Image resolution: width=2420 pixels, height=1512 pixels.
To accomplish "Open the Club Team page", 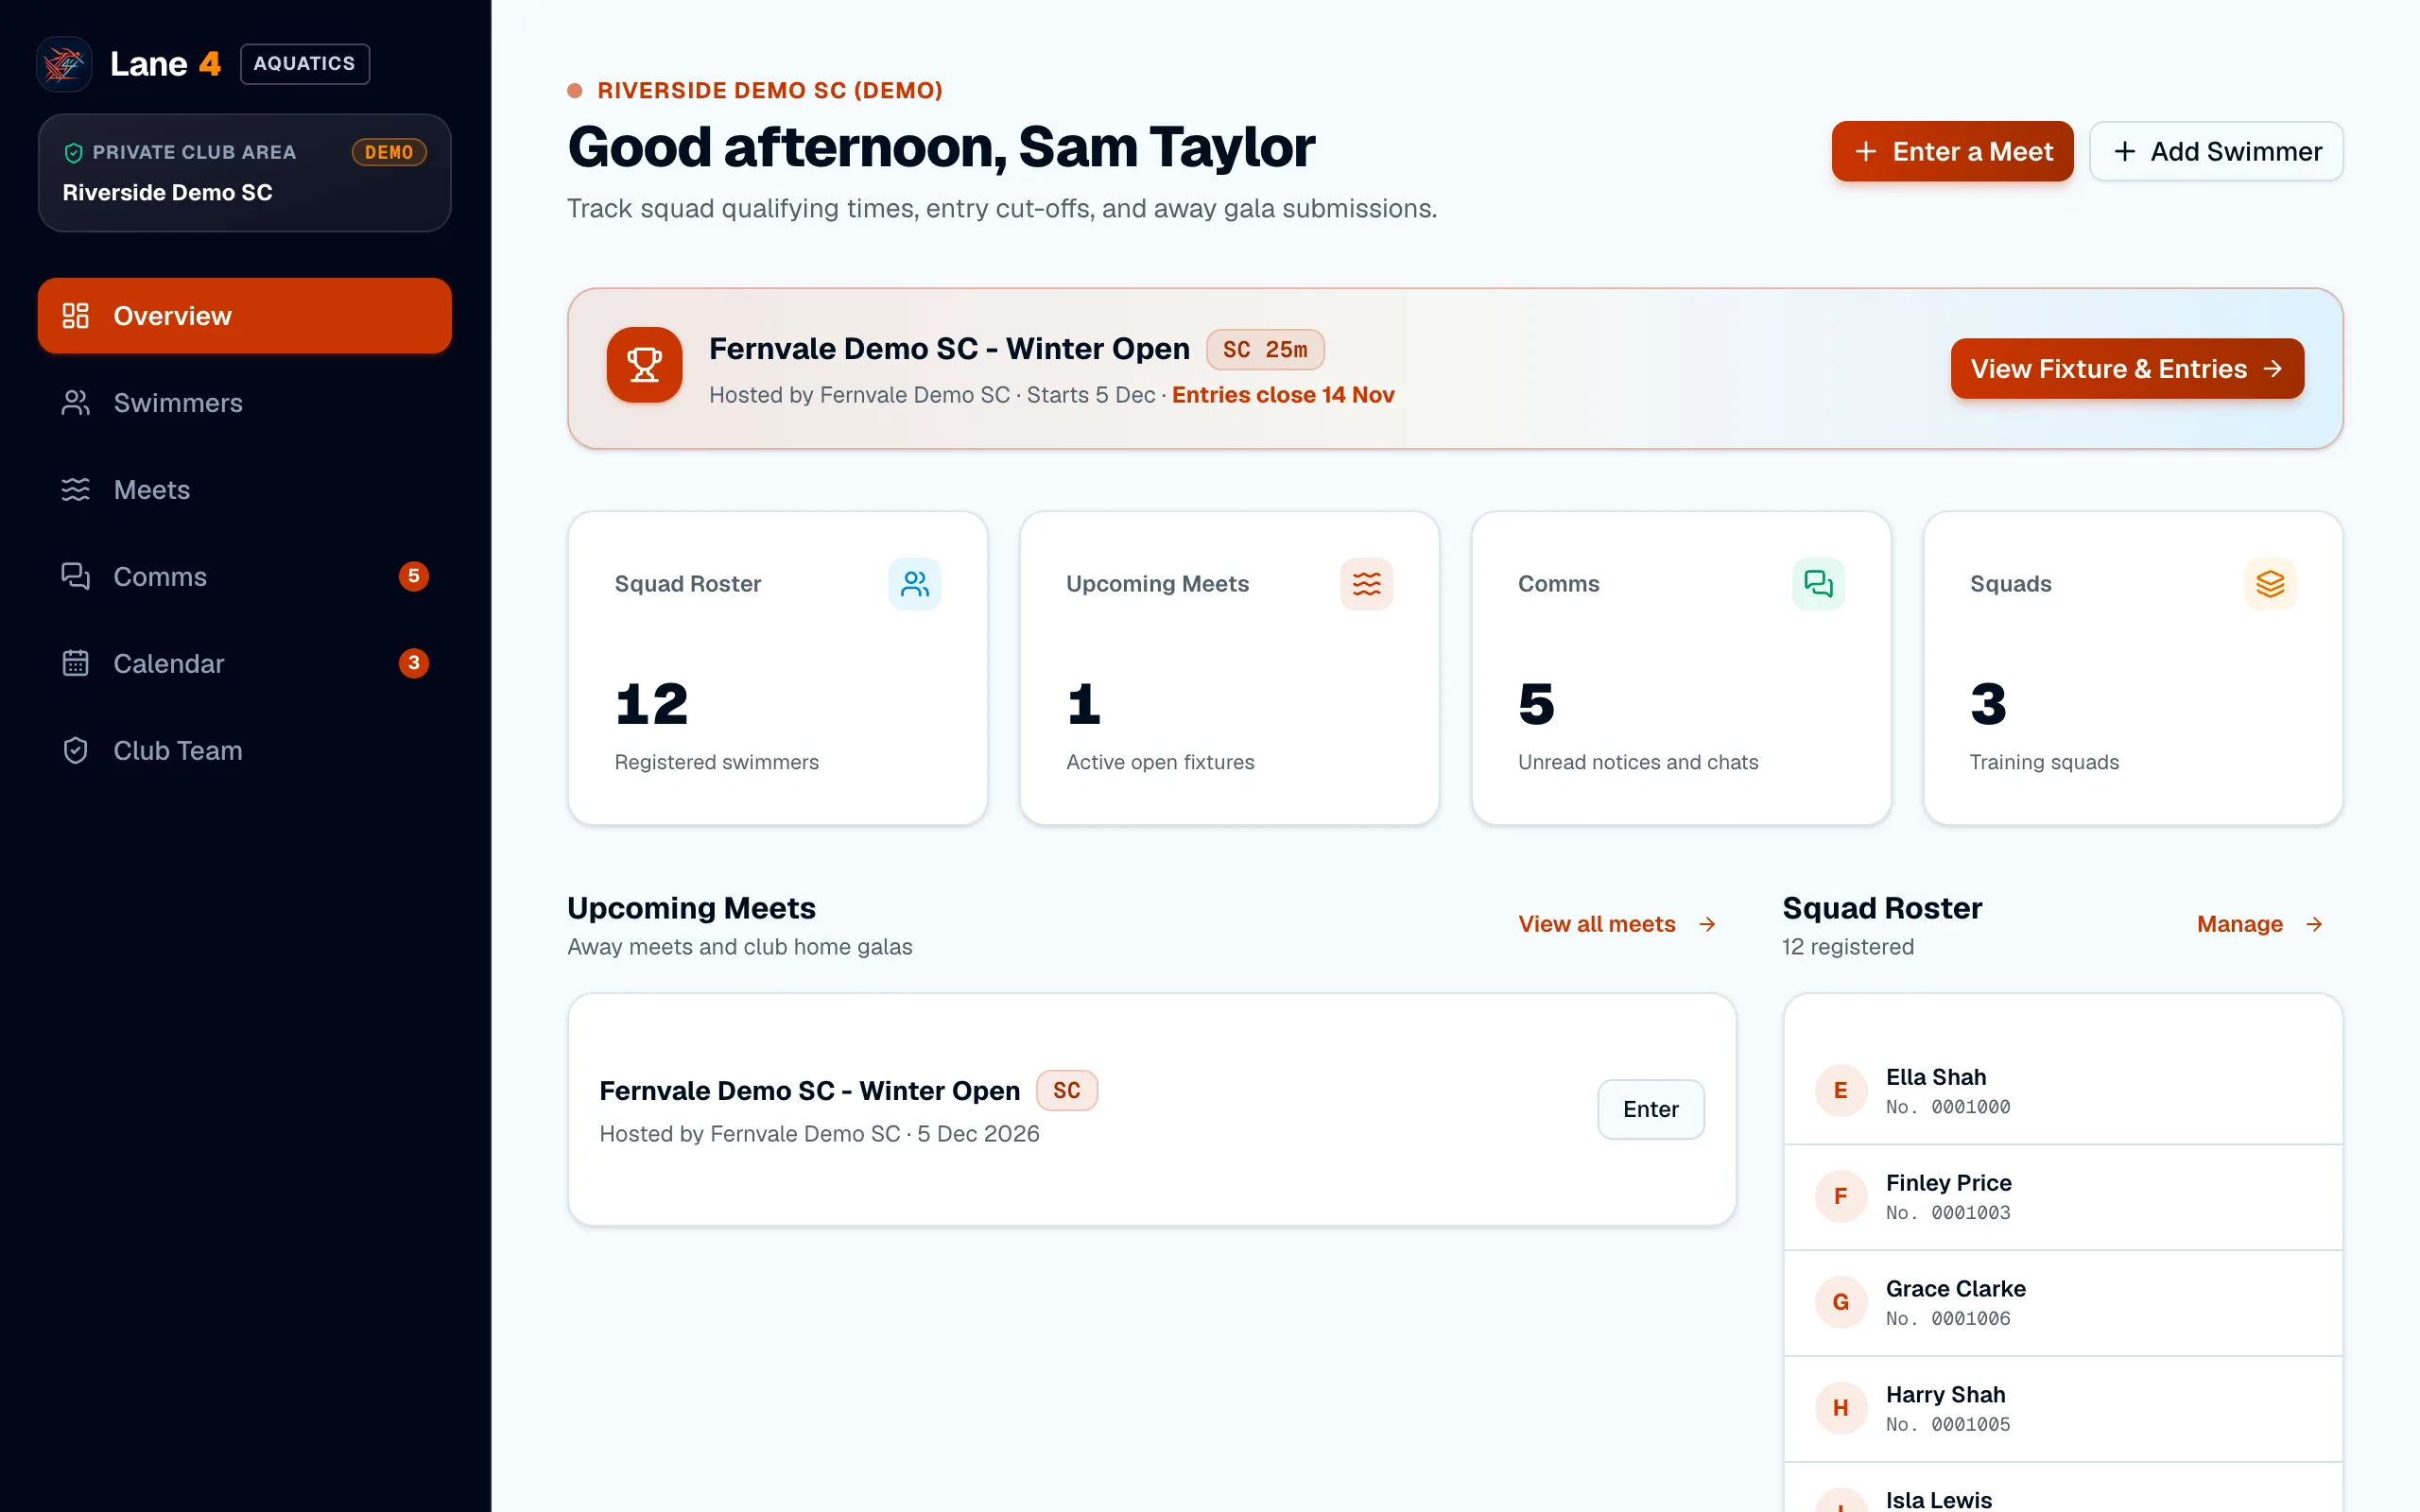I will click(x=245, y=751).
